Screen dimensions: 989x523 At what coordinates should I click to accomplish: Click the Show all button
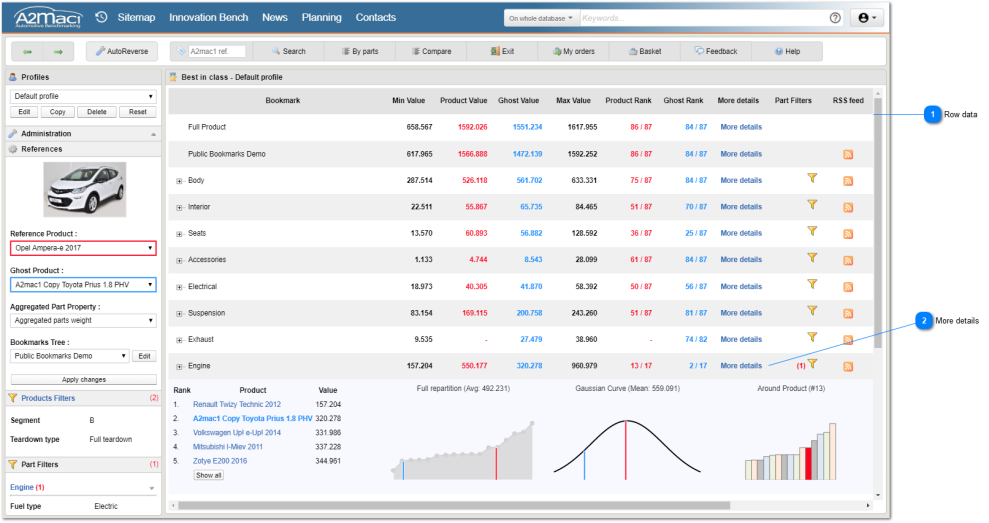click(209, 476)
